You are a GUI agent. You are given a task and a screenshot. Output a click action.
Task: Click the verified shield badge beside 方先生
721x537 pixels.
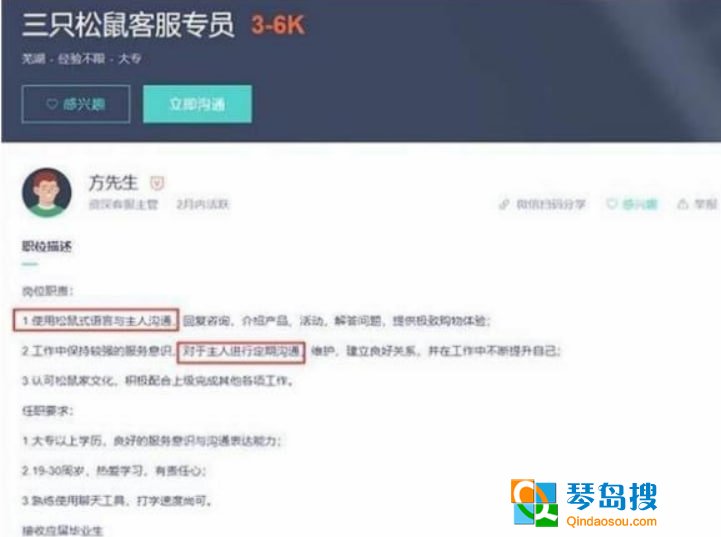157,183
